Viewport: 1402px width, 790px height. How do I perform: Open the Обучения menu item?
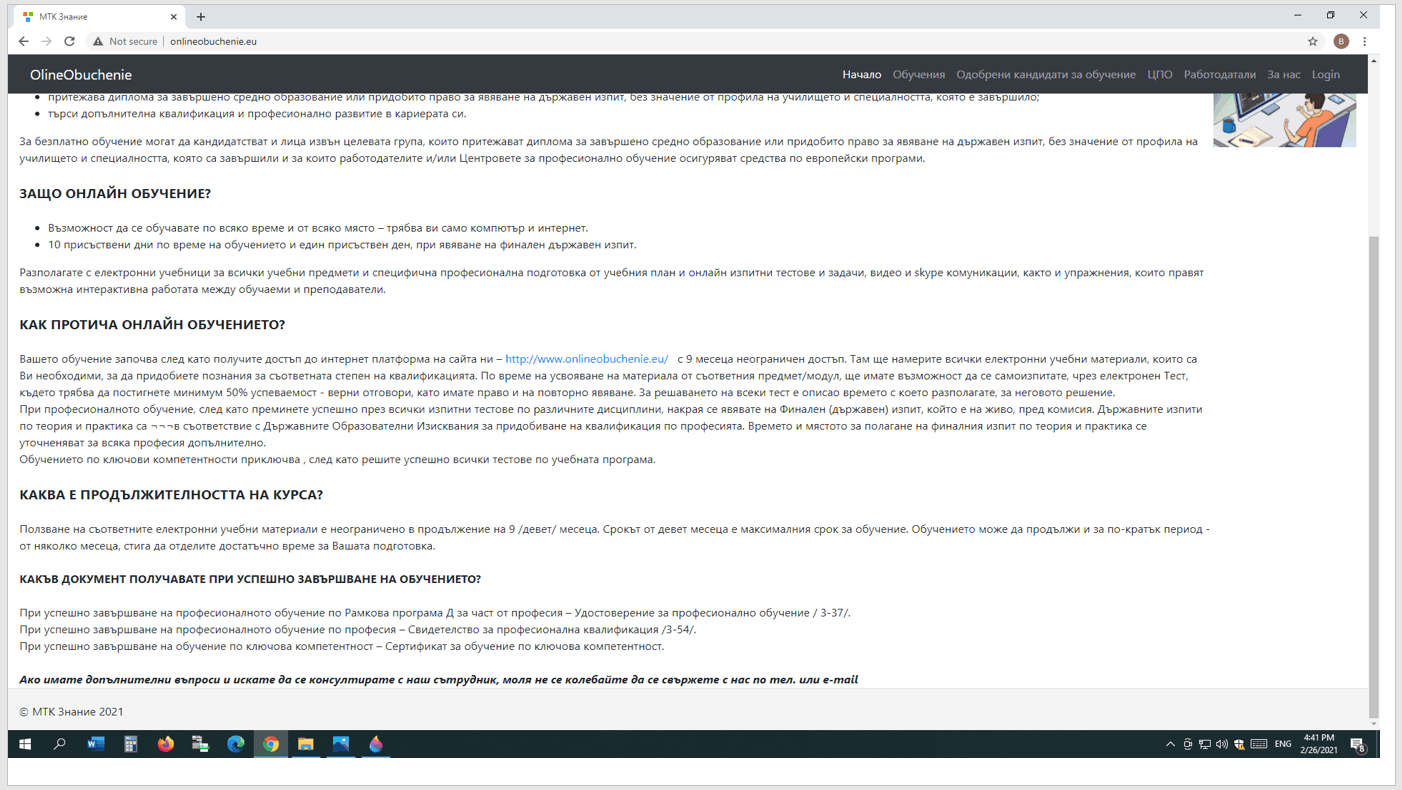[x=919, y=75]
